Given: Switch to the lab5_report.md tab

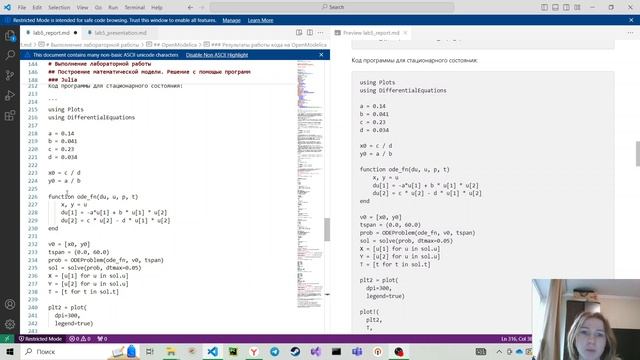Looking at the screenshot, I should point(51,33).
